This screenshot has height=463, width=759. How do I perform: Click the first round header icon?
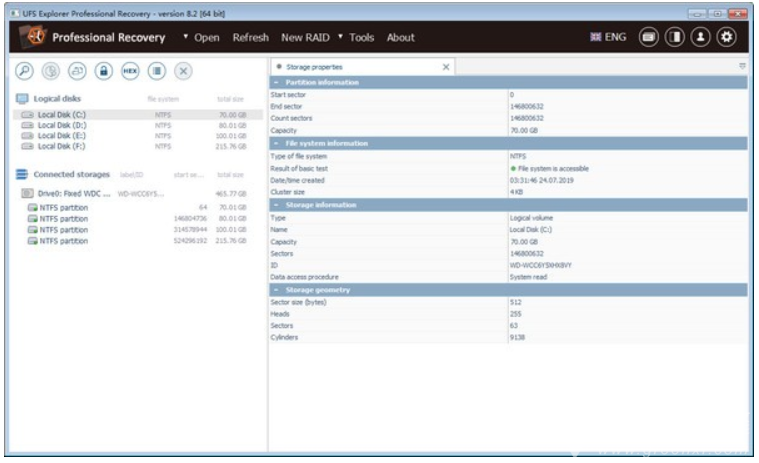click(649, 37)
